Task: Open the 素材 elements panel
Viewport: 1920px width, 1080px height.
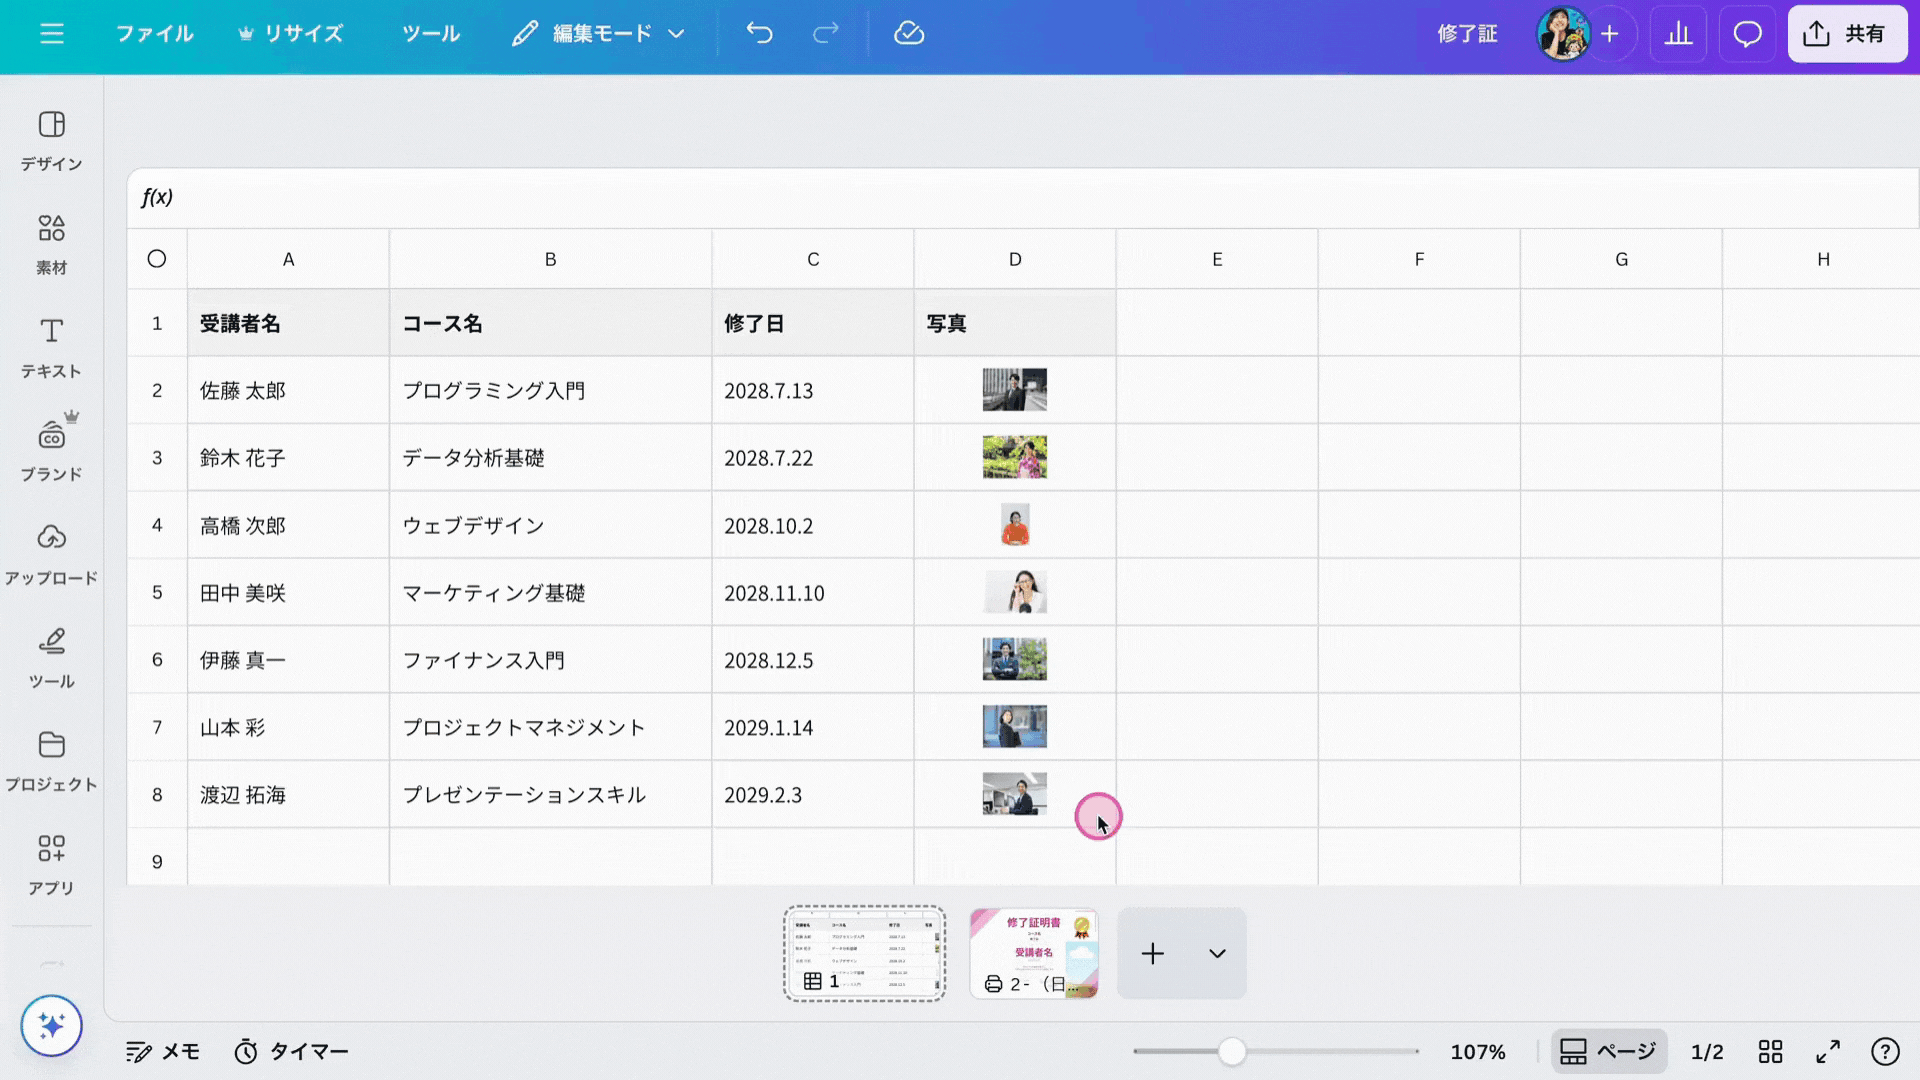Action: (x=52, y=244)
